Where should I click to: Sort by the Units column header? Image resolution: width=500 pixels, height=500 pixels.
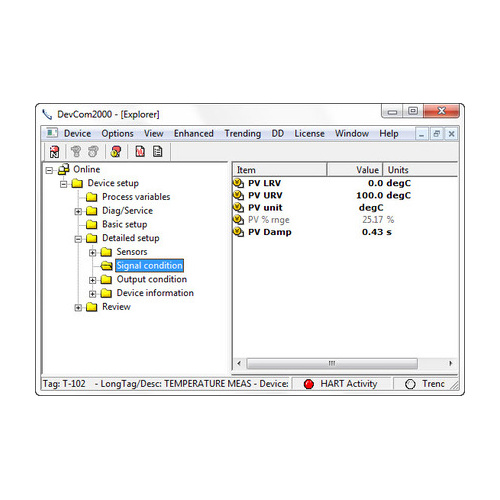click(420, 170)
